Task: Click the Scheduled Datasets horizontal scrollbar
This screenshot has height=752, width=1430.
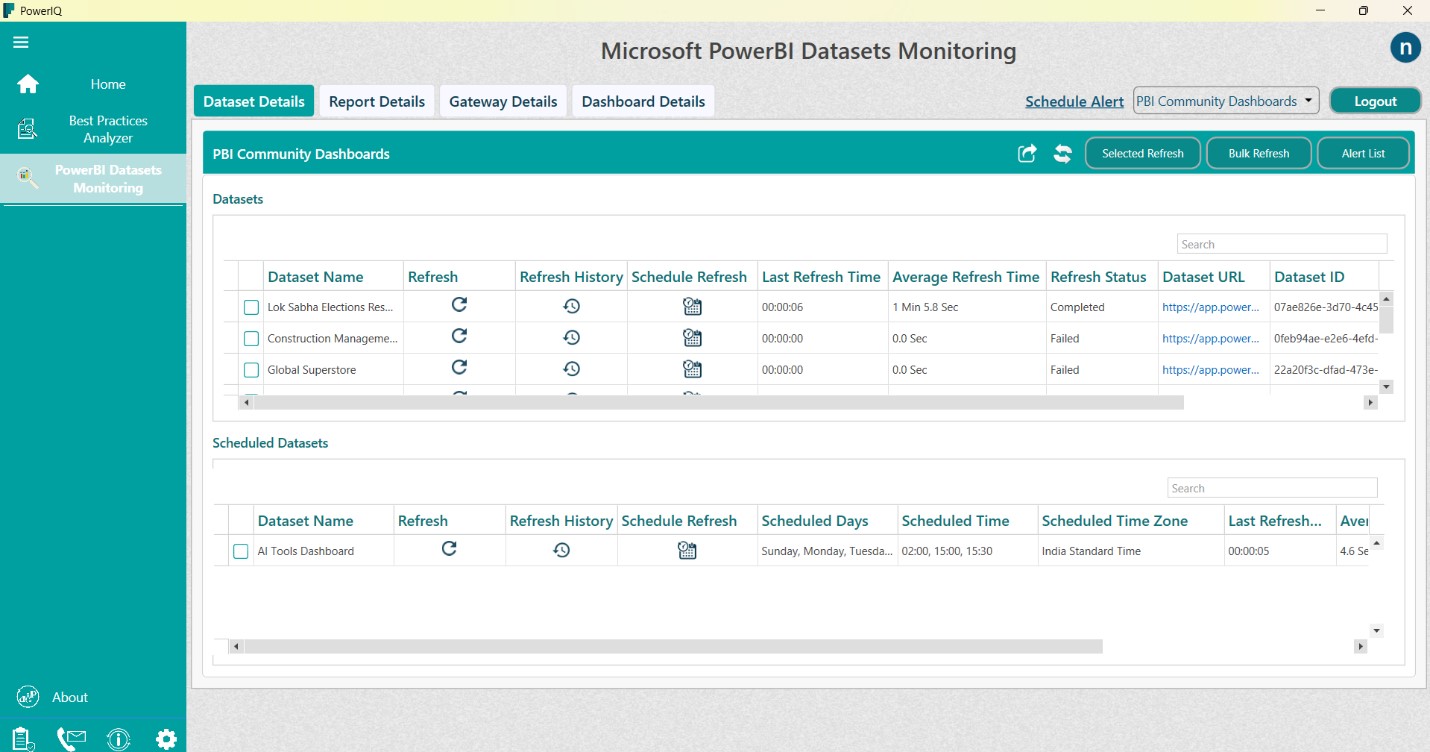Action: pyautogui.click(x=674, y=646)
